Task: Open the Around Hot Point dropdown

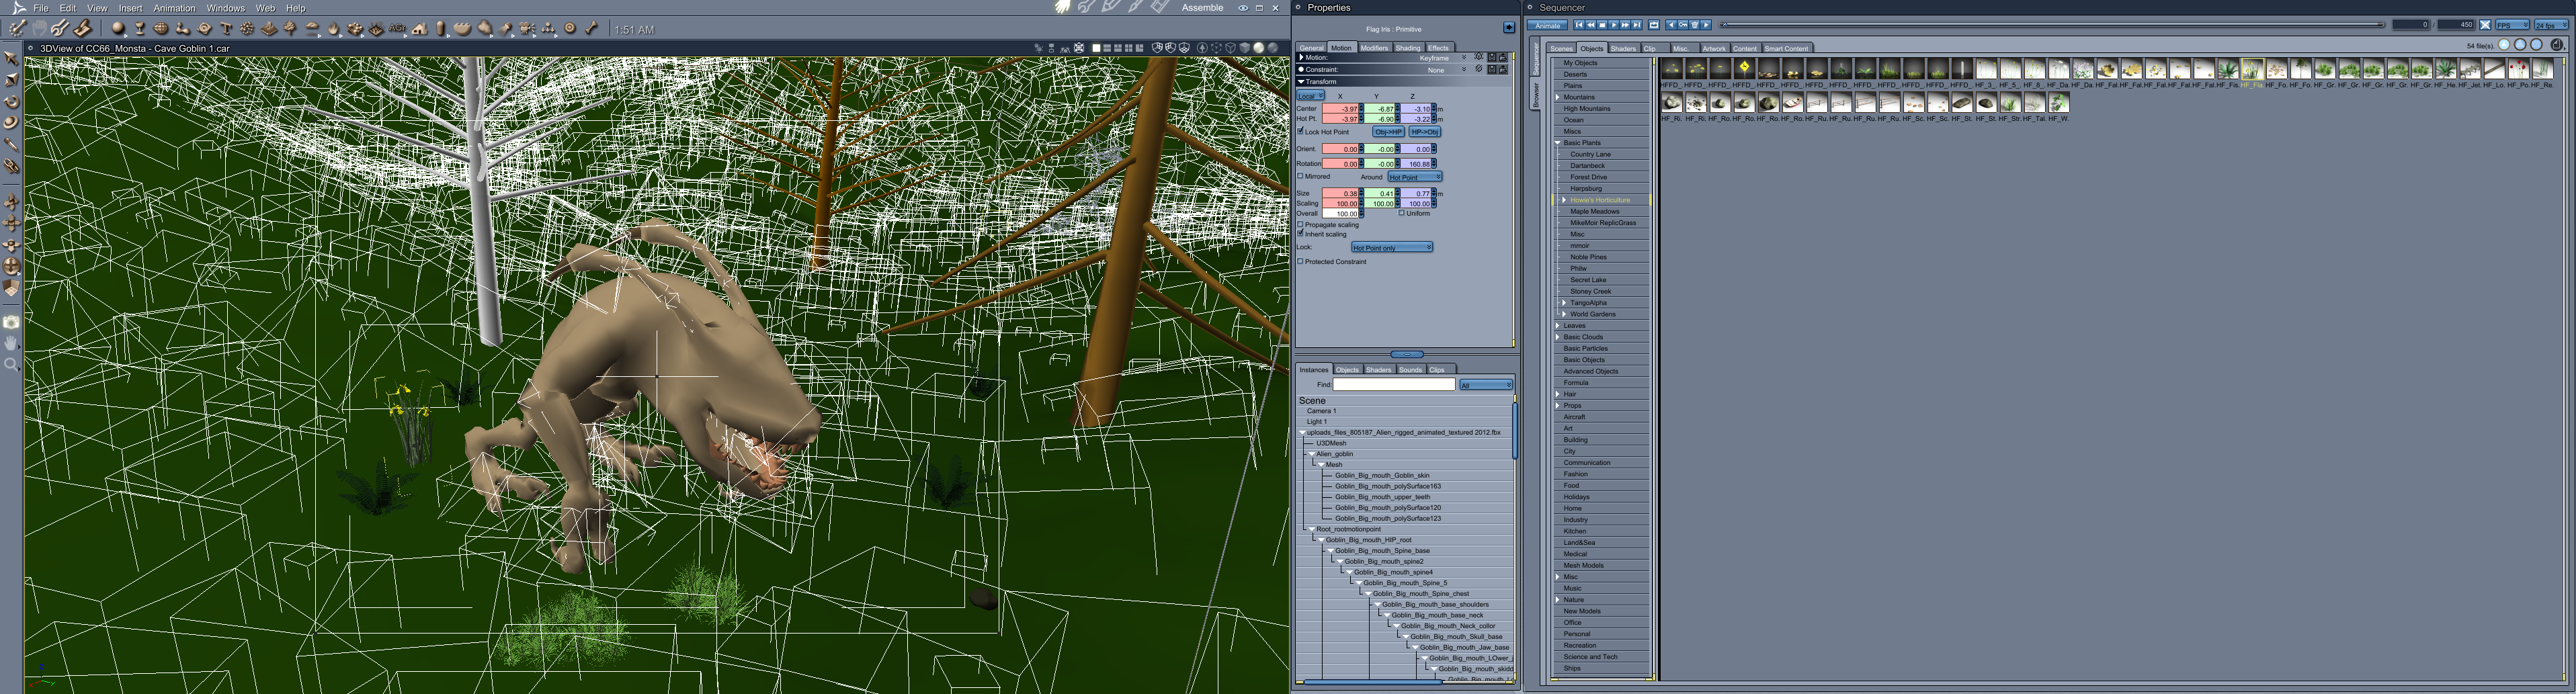Action: 1414,177
